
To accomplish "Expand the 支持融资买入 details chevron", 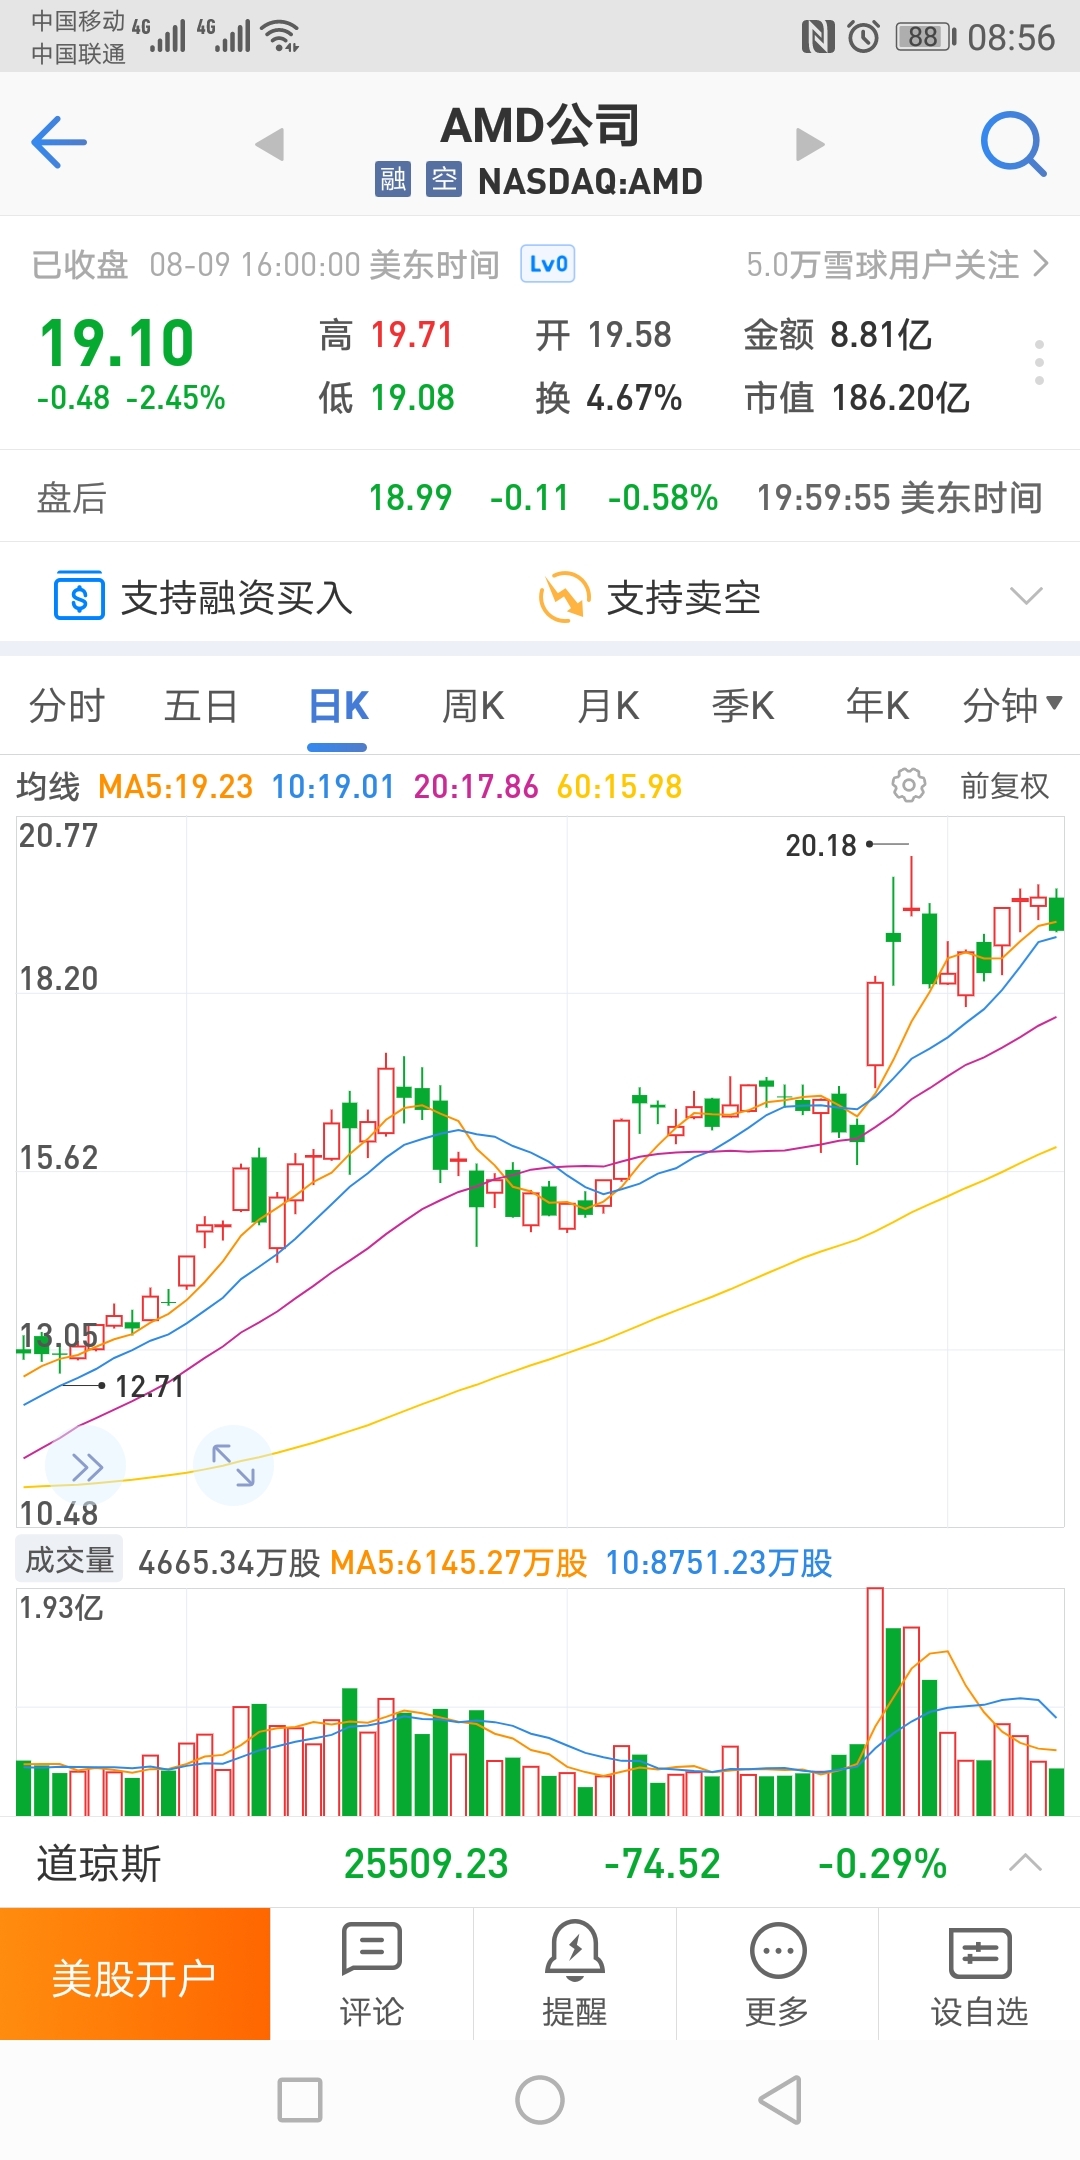I will [x=1026, y=597].
